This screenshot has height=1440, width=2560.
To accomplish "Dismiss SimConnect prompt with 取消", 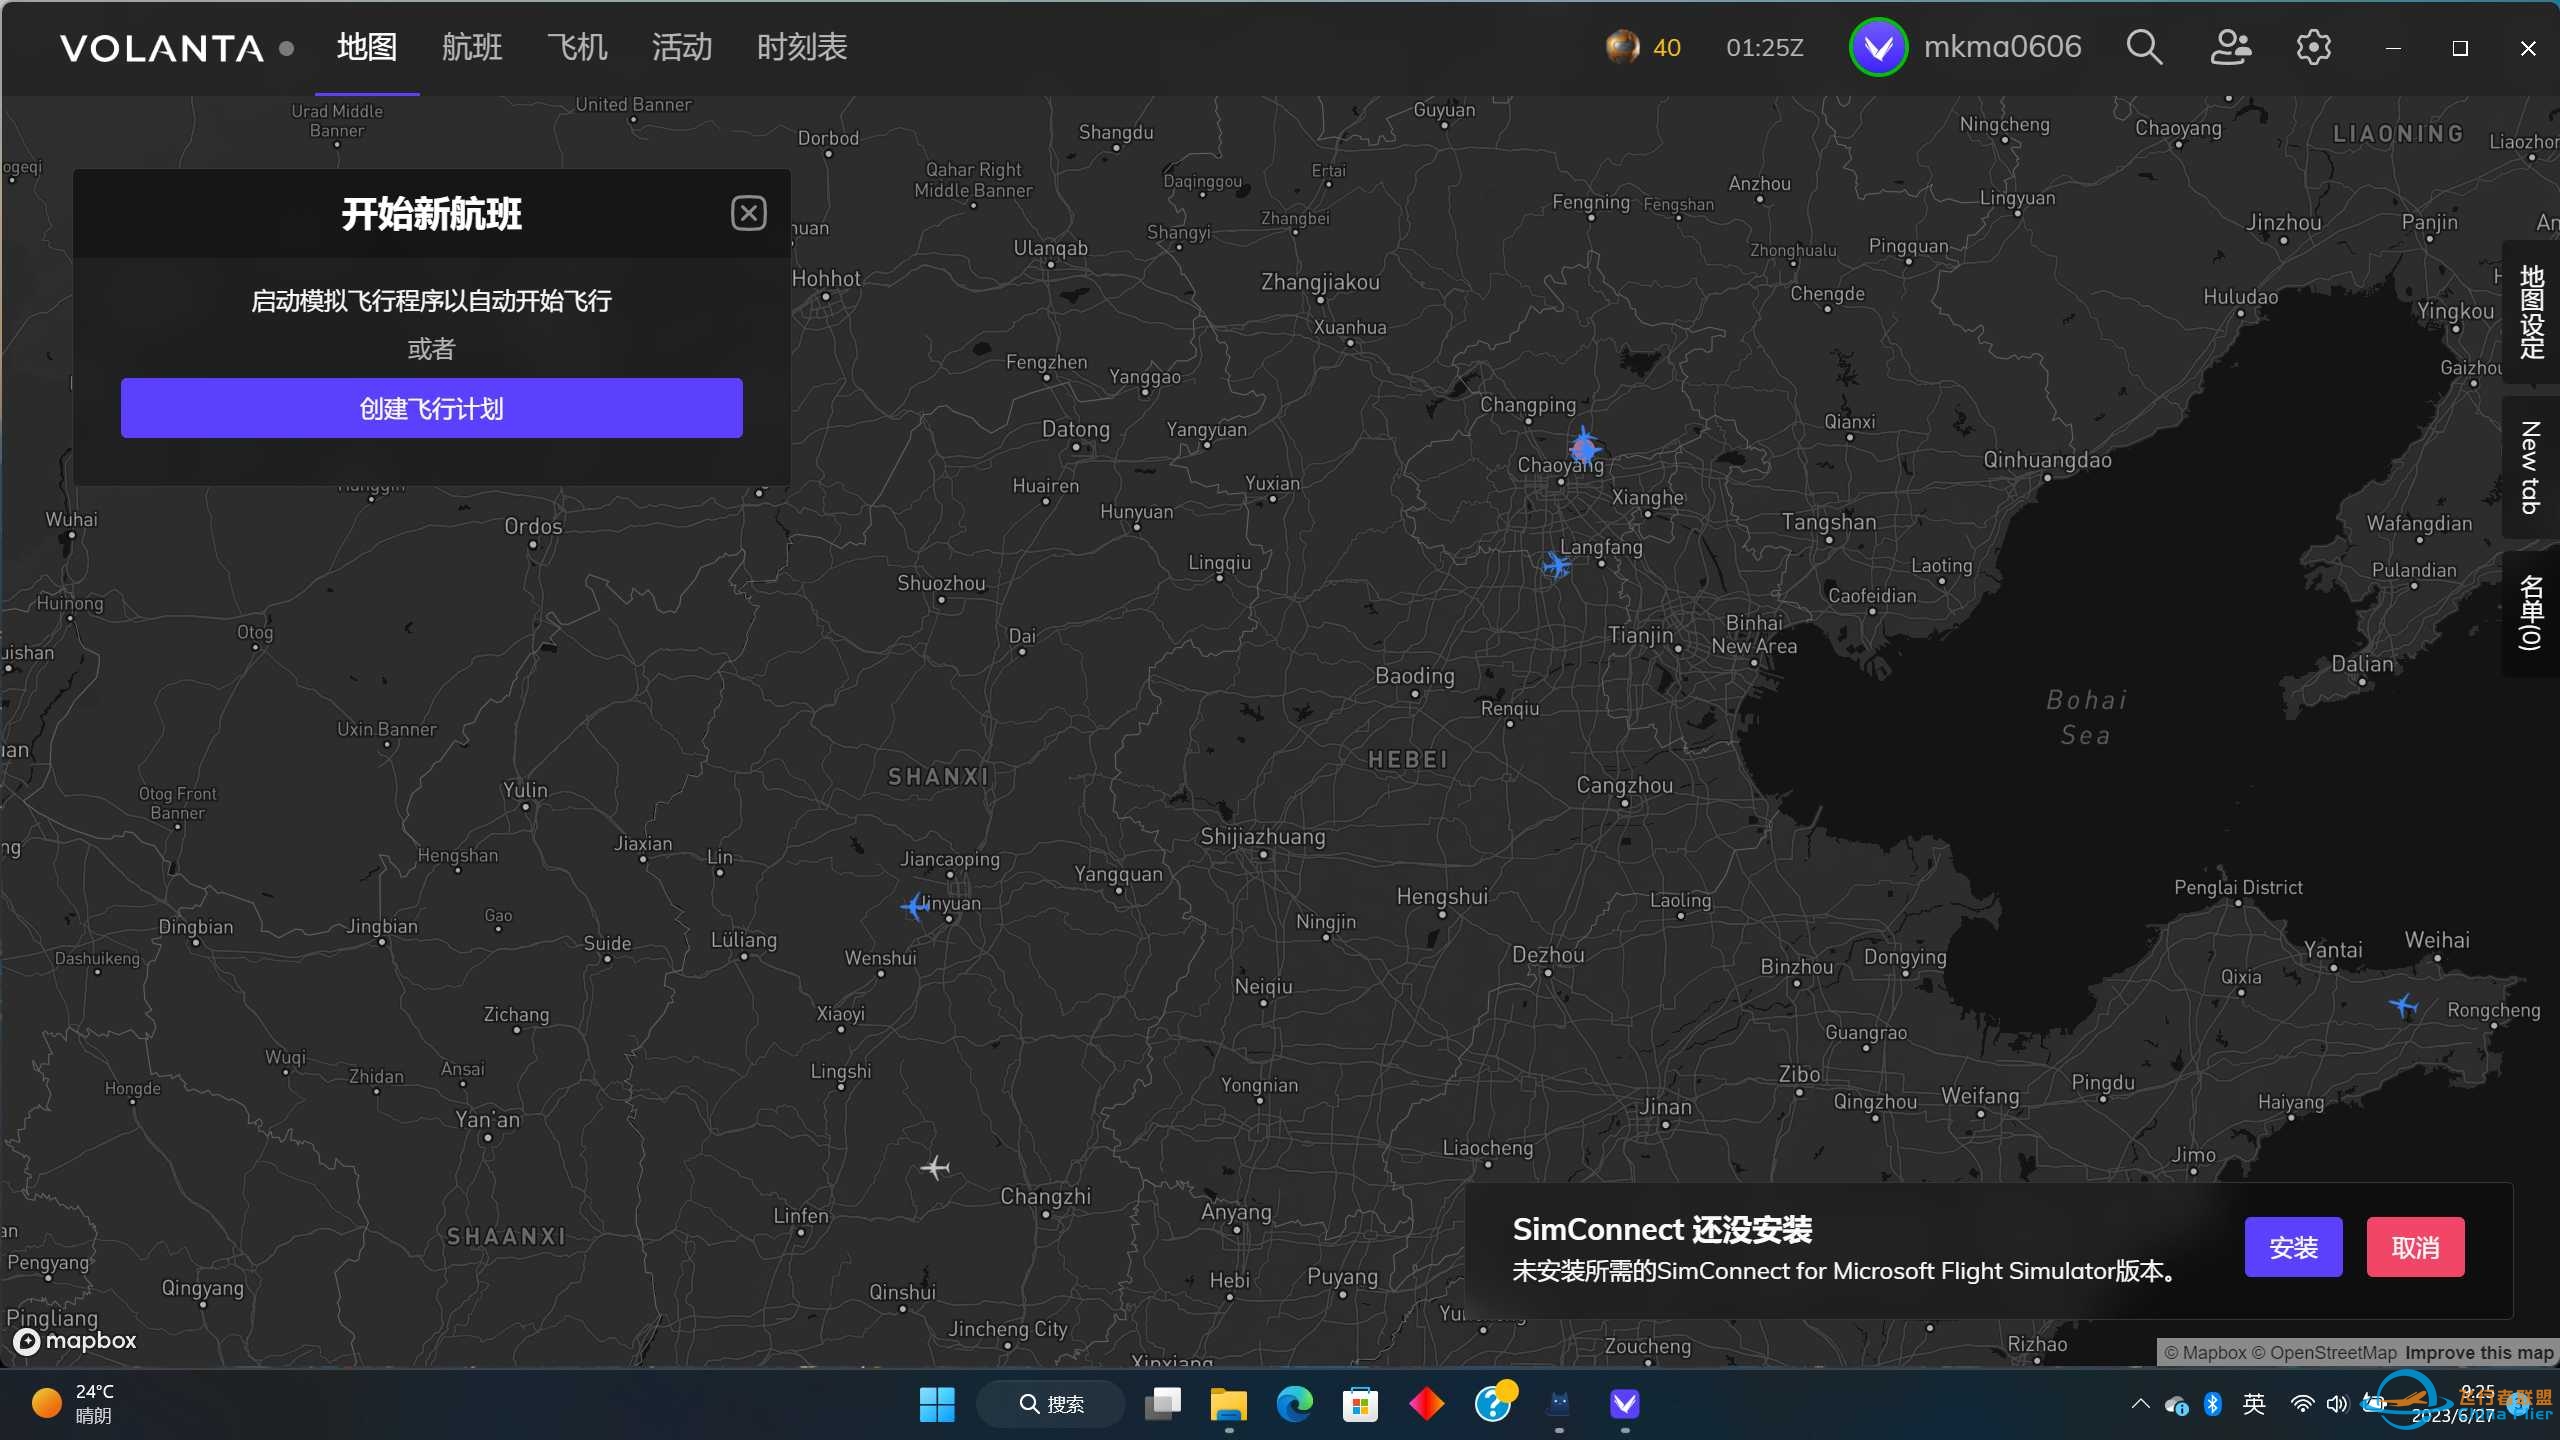I will point(2415,1247).
